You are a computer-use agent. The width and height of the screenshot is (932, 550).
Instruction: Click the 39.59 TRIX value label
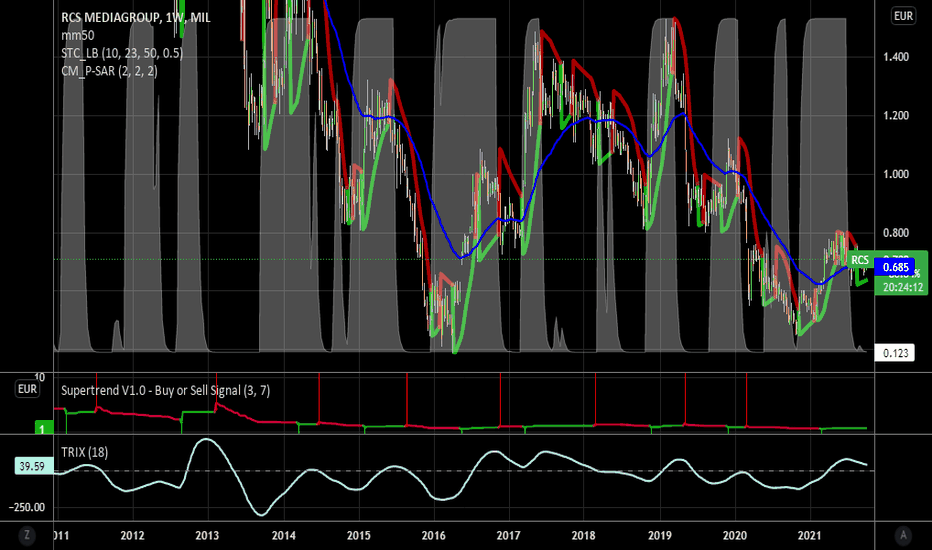pos(32,466)
